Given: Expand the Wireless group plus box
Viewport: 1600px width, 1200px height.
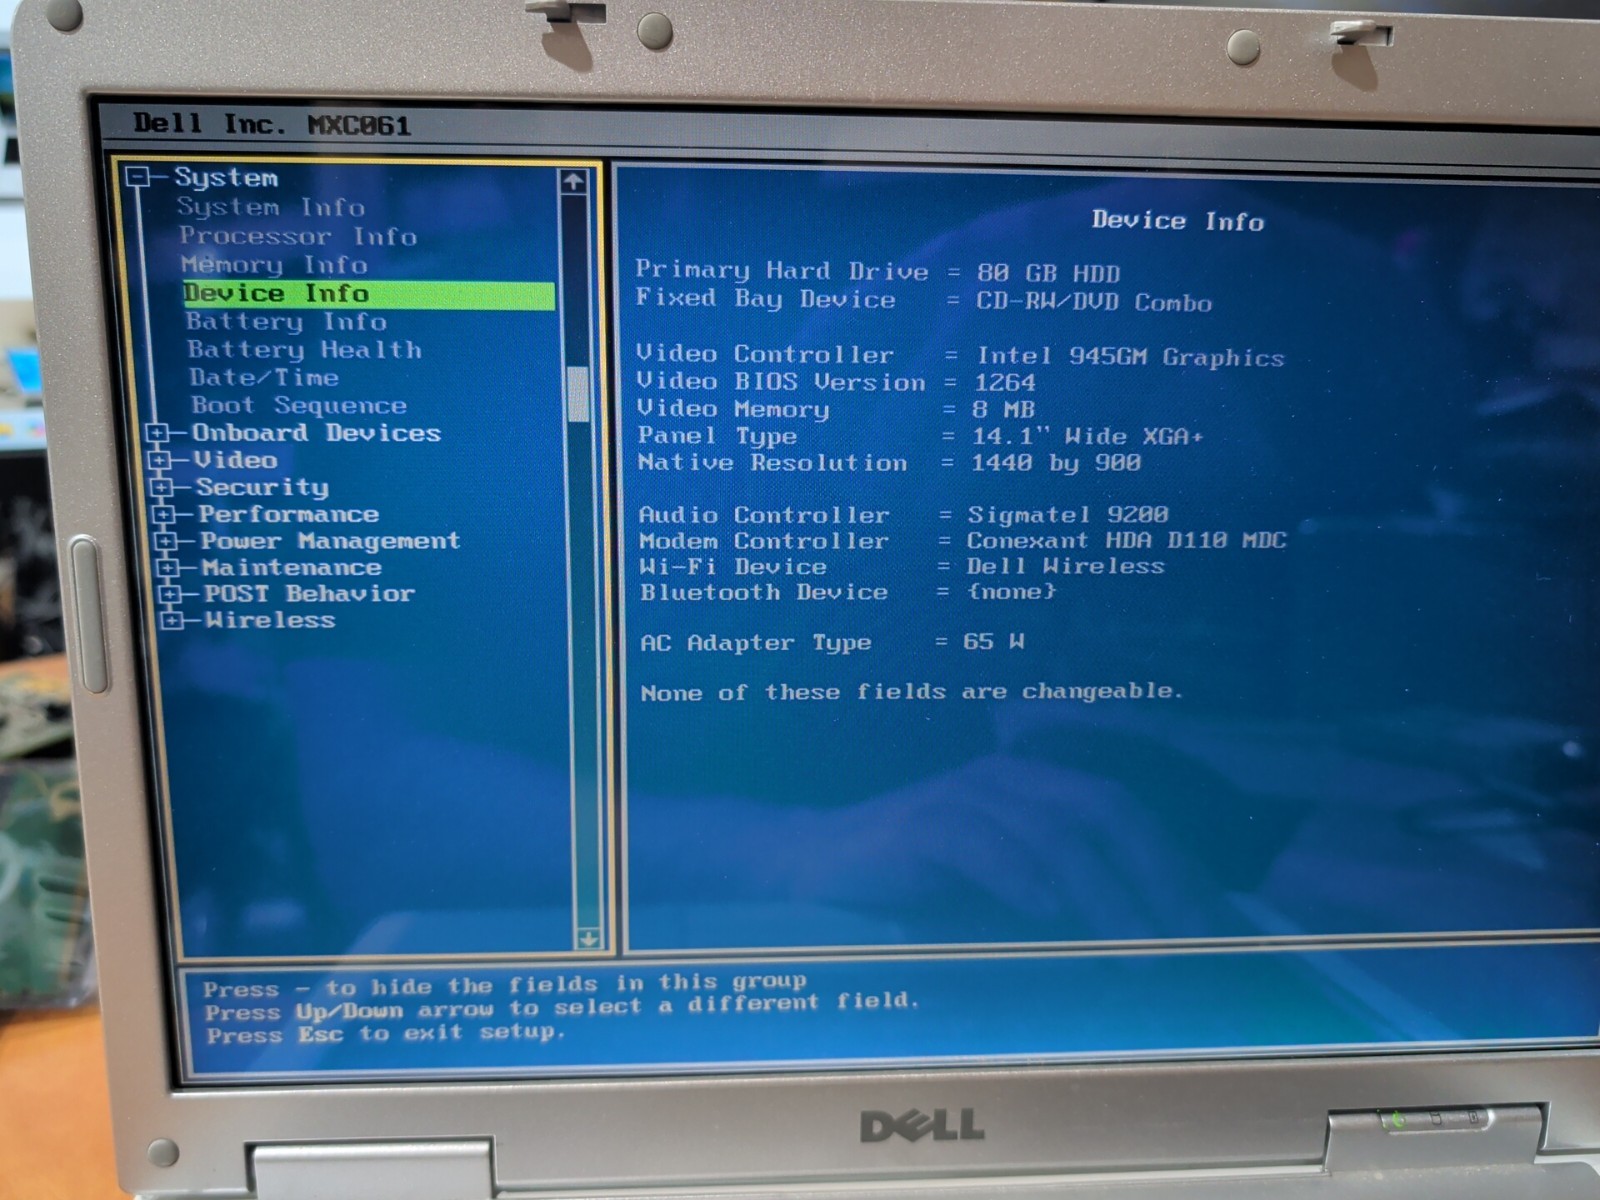Looking at the screenshot, I should click(172, 620).
